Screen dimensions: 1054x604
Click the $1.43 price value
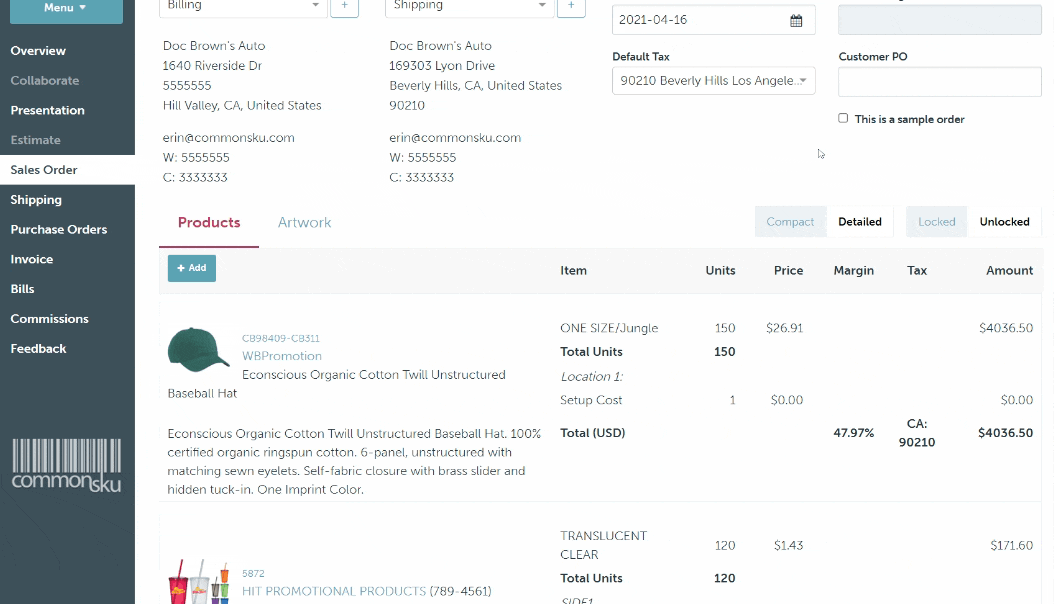788,546
